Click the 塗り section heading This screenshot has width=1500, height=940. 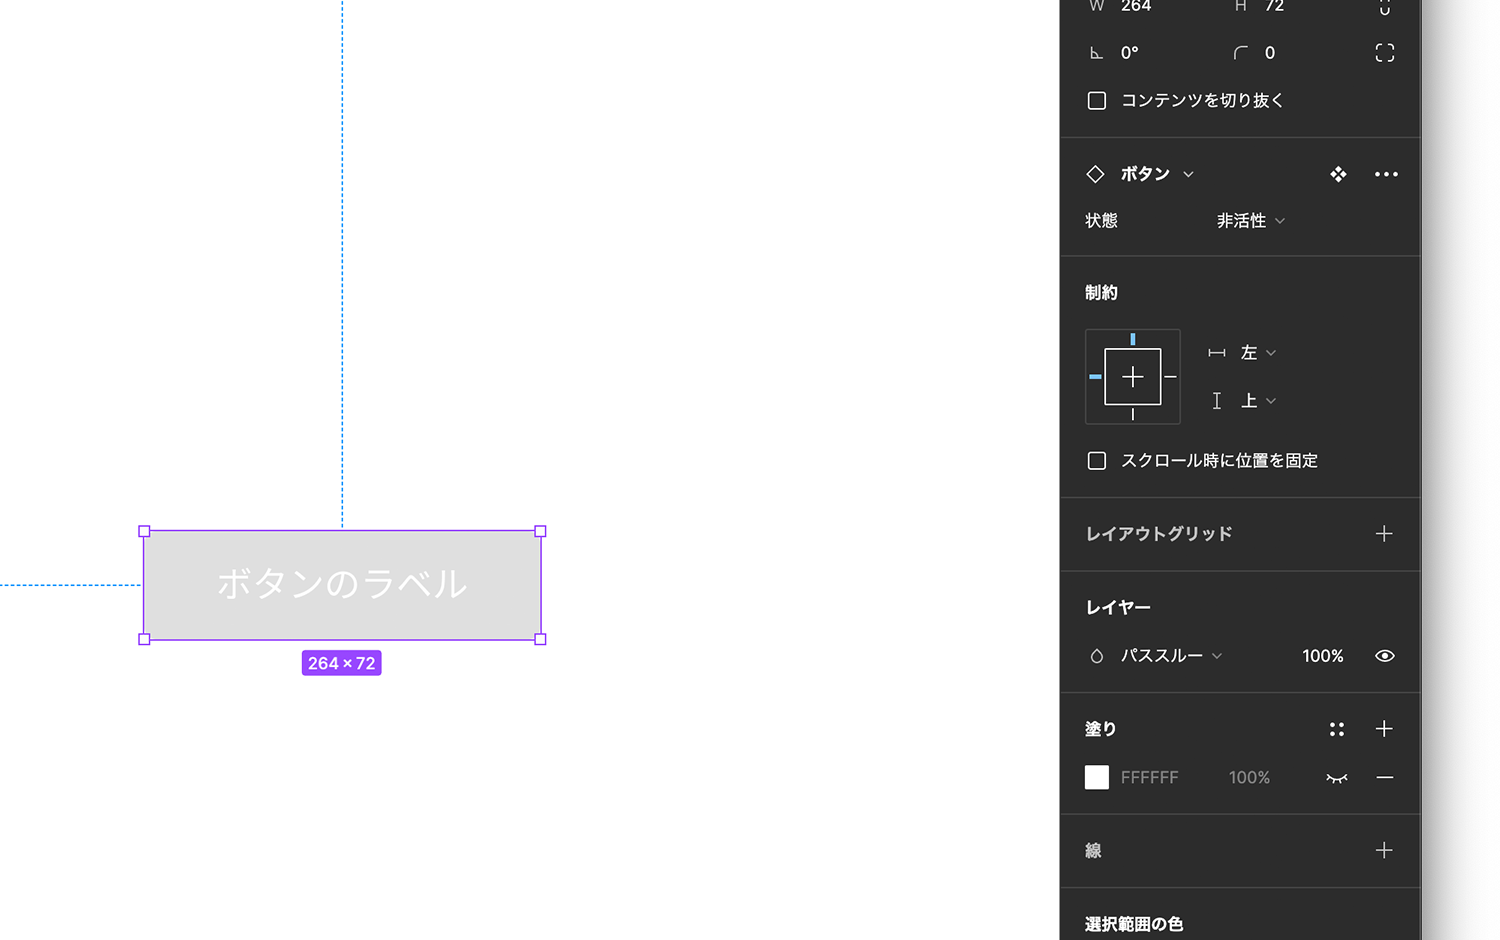coord(1100,729)
